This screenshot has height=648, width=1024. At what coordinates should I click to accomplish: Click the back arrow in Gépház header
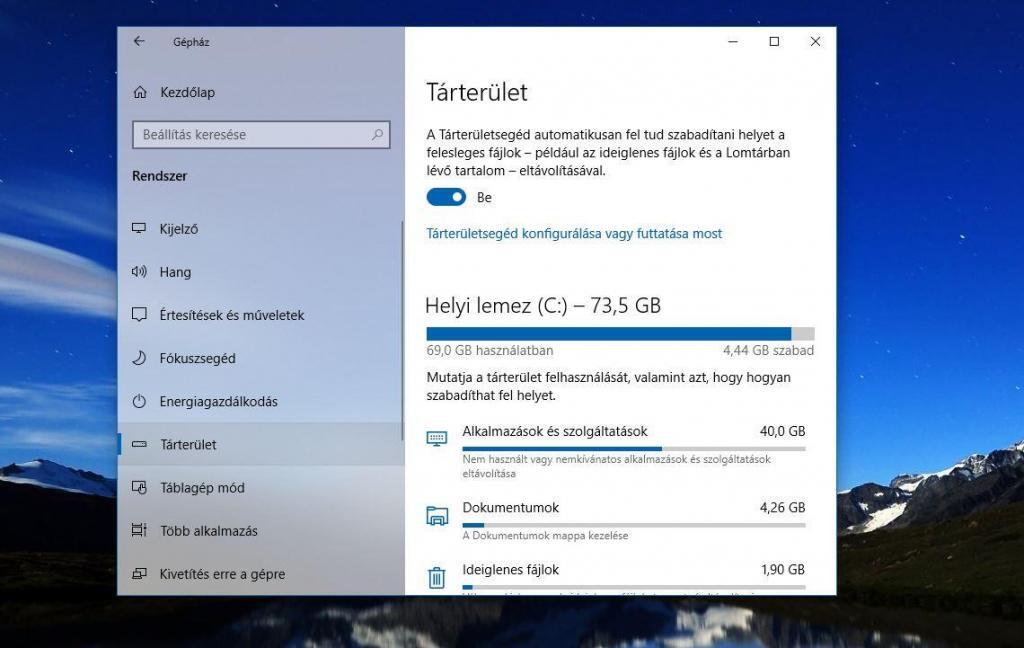(139, 42)
